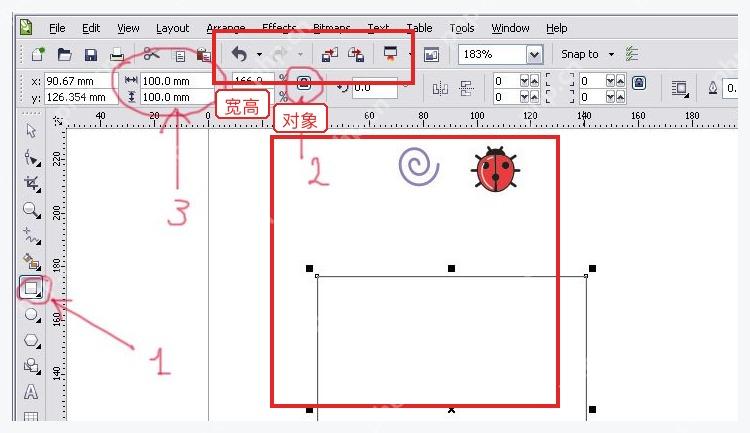Select the purple spiral object
The width and height of the screenshot is (750, 433).
[x=419, y=167]
